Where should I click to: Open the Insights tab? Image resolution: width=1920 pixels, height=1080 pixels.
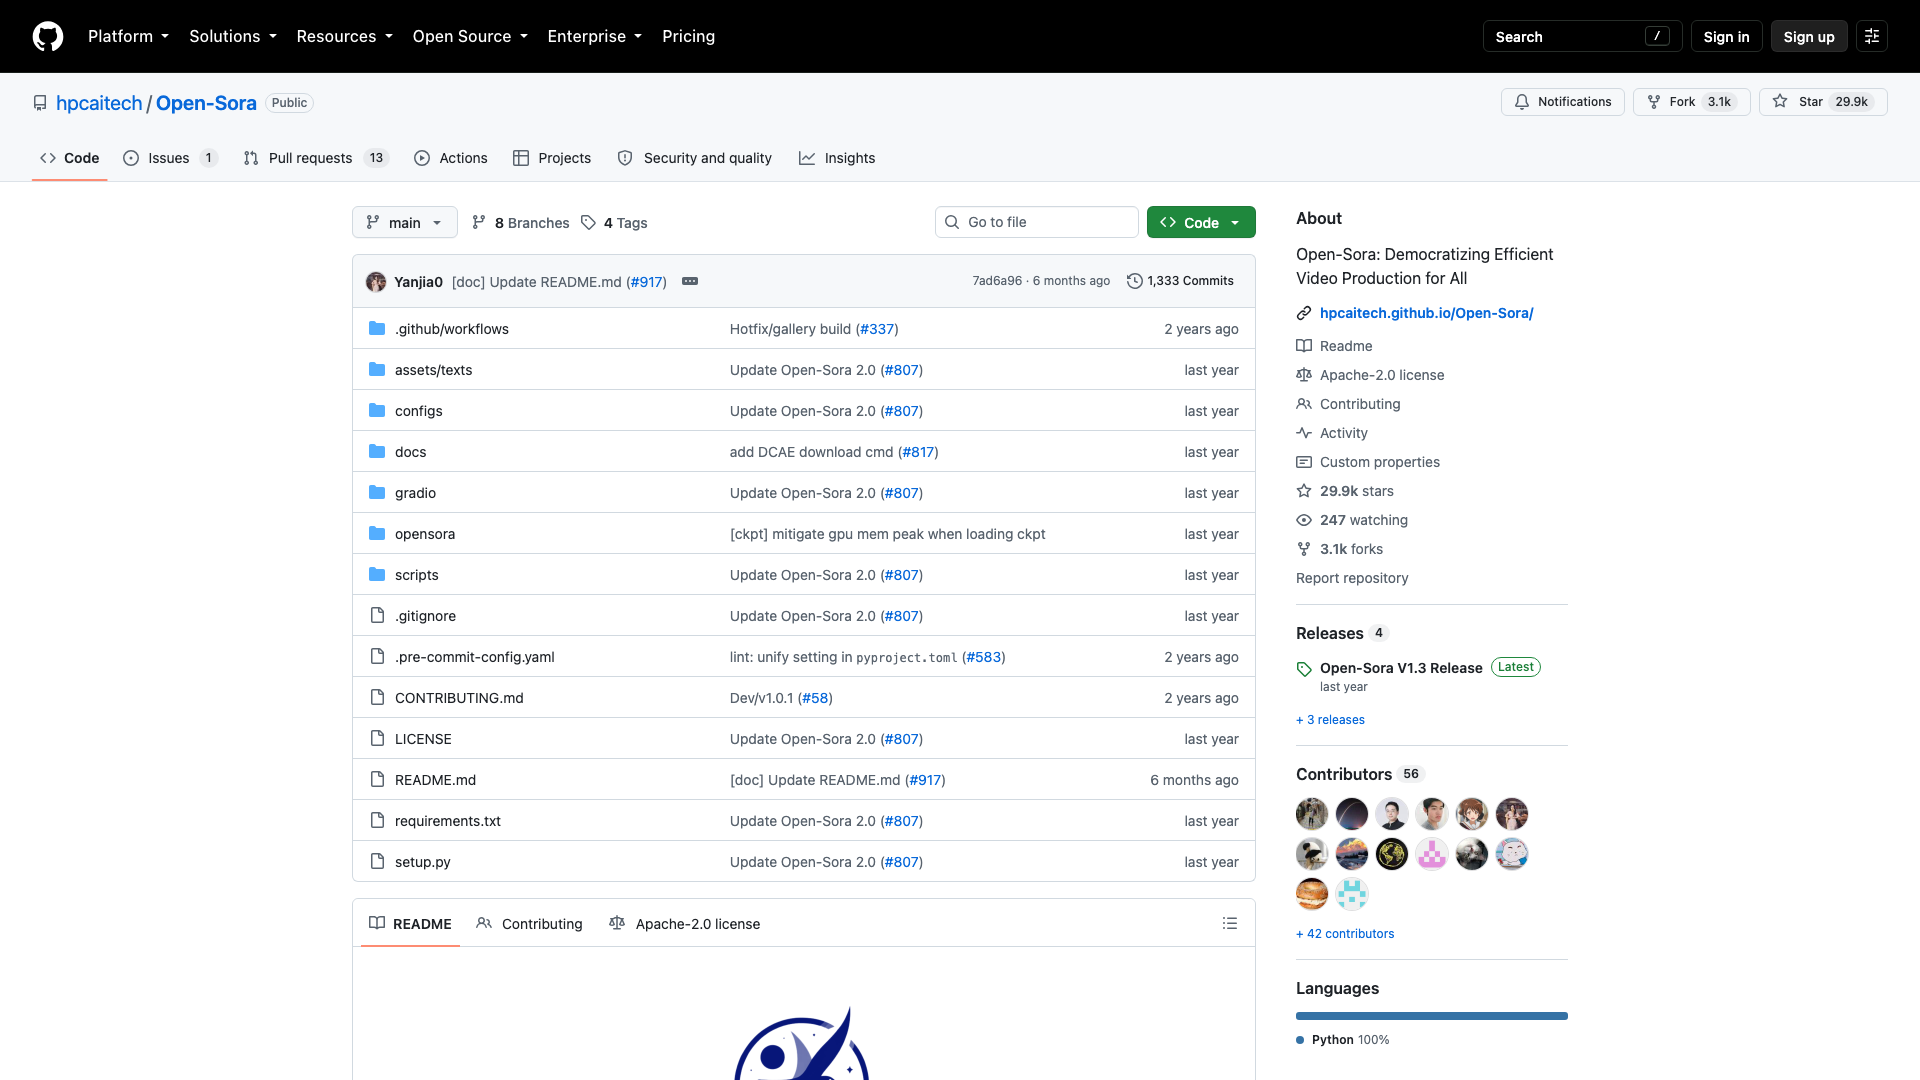click(x=837, y=158)
